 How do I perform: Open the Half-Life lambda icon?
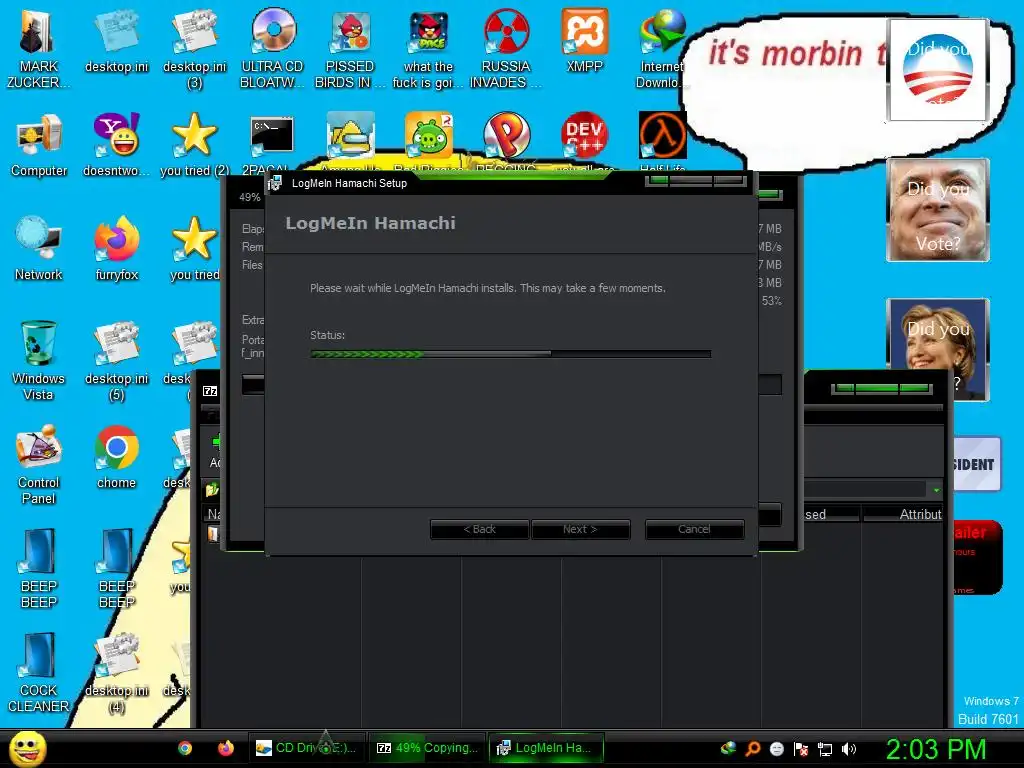pyautogui.click(x=662, y=136)
